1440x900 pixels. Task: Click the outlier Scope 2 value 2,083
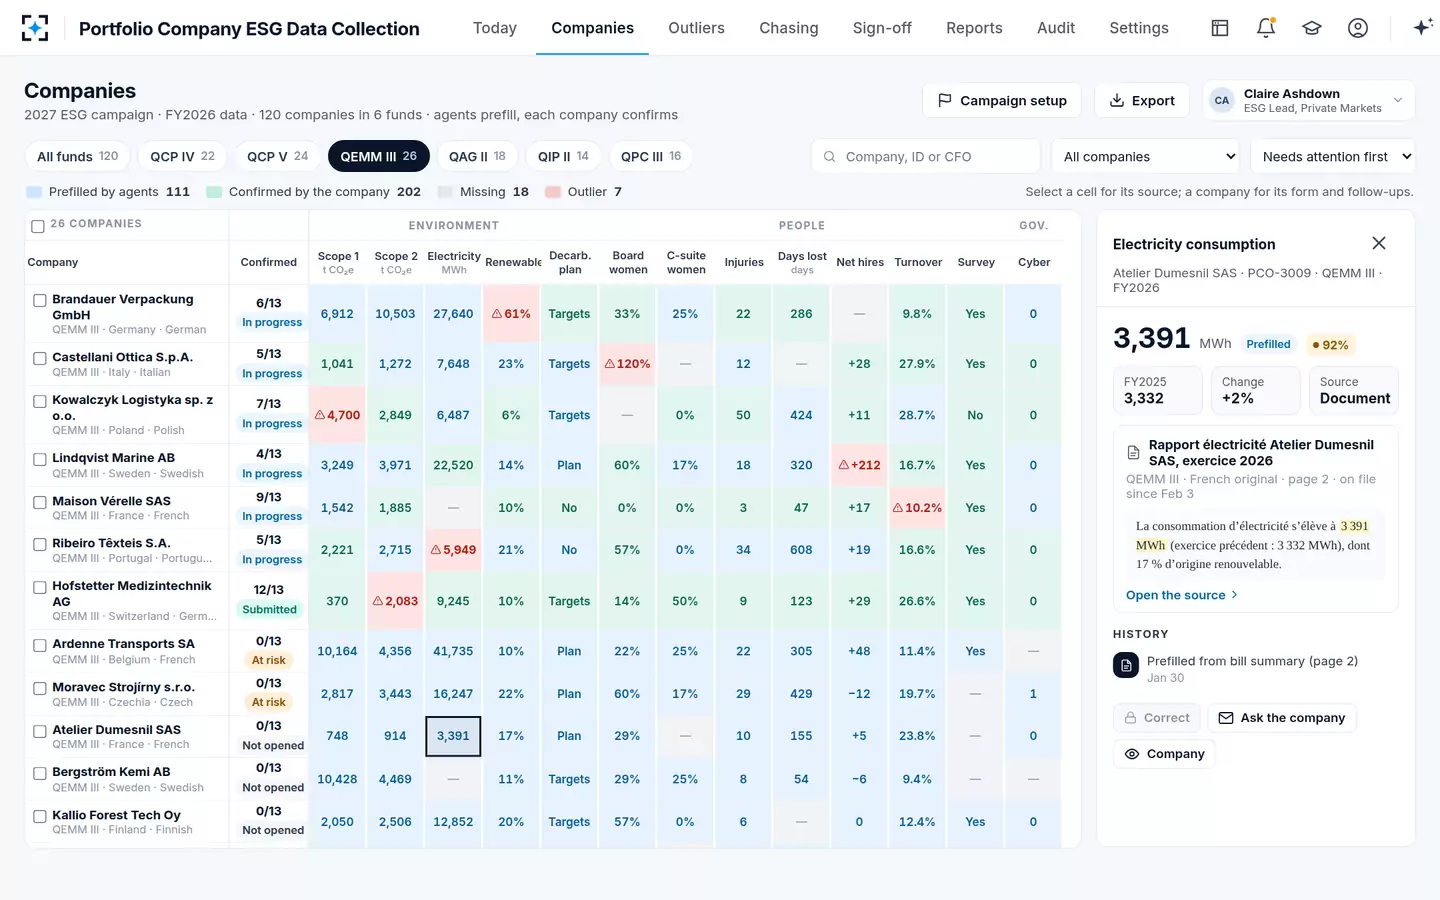(395, 601)
